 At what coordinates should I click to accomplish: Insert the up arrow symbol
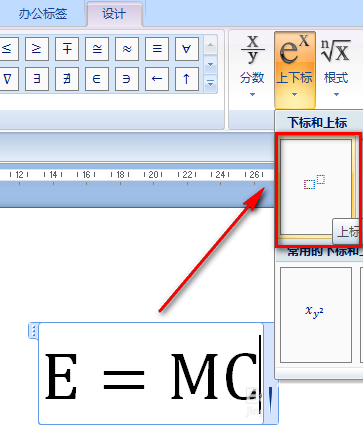pyautogui.click(x=187, y=79)
